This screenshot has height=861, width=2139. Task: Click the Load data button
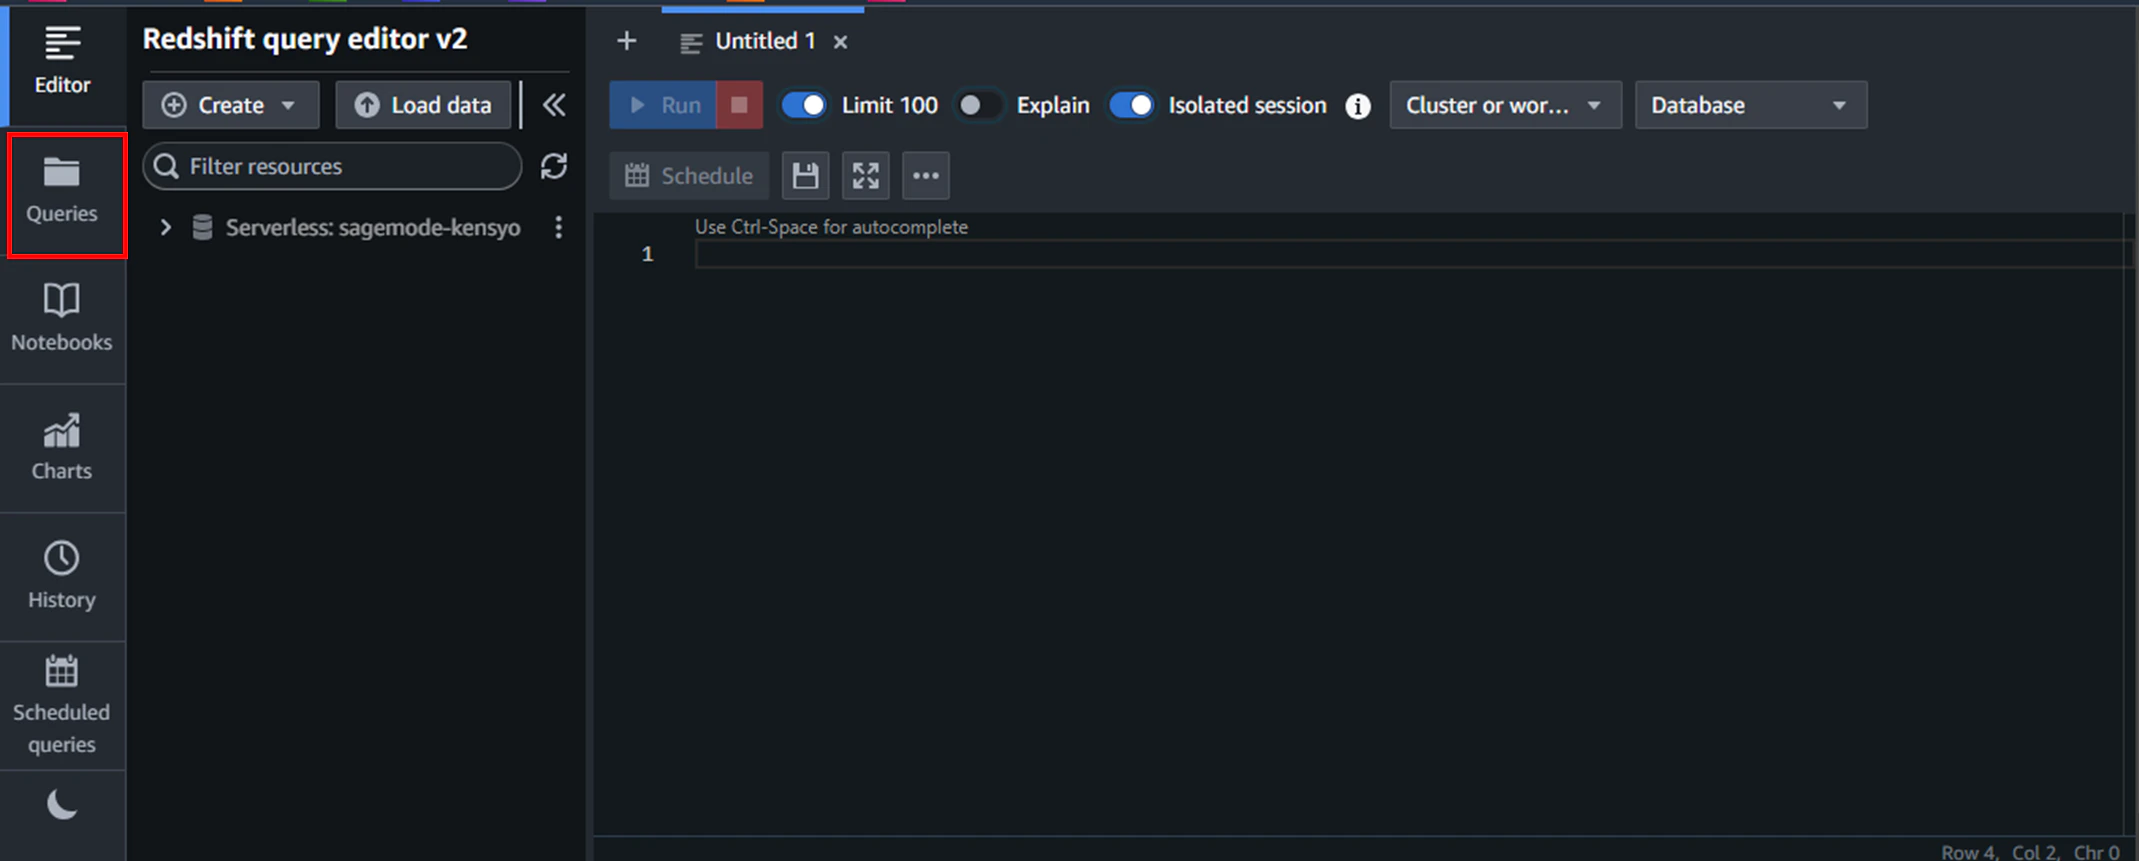pyautogui.click(x=424, y=105)
